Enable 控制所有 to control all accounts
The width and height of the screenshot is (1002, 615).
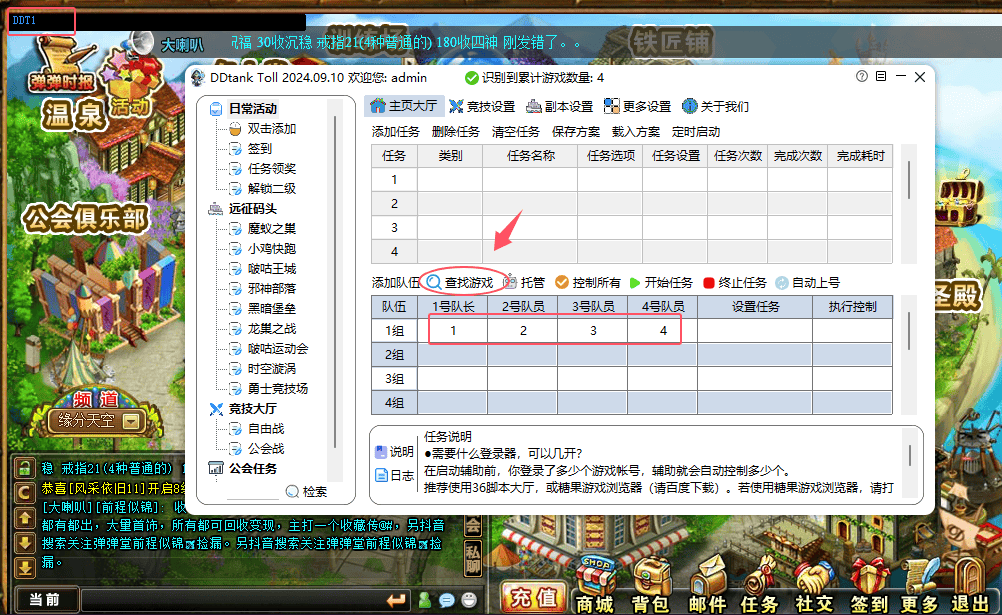pyautogui.click(x=562, y=281)
